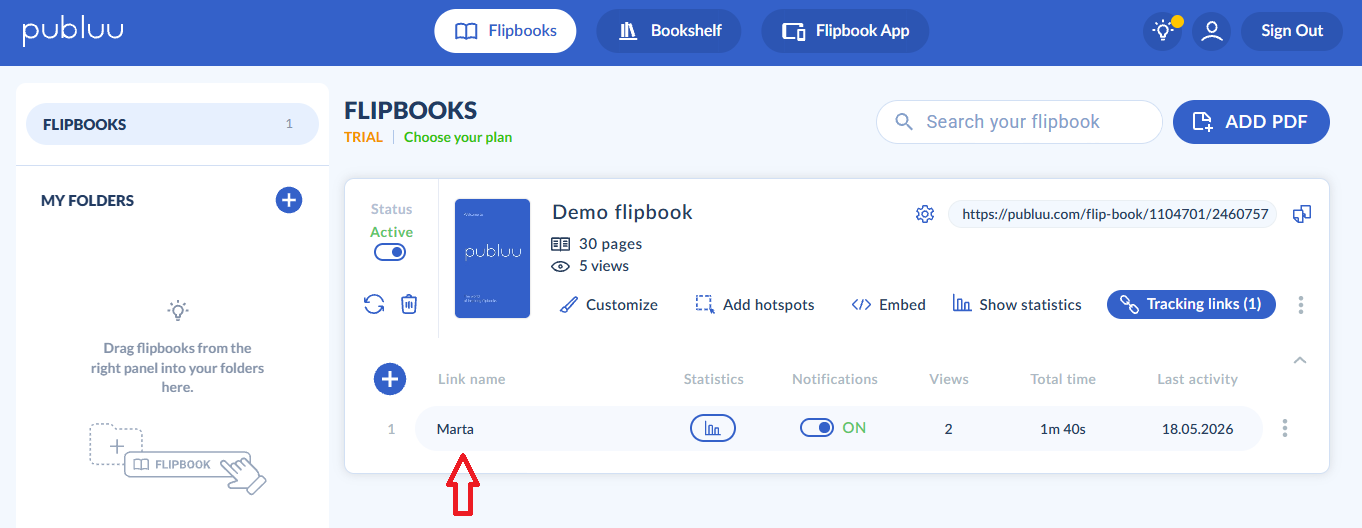1362x528 pixels.
Task: Open the Embed option
Action: [888, 304]
